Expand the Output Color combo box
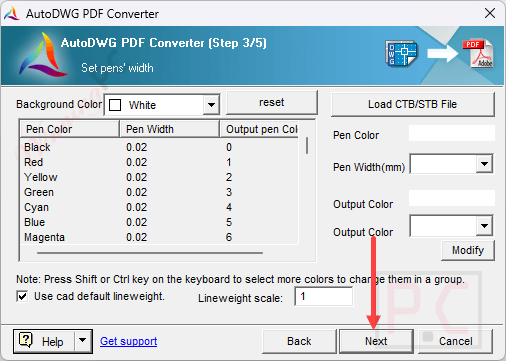The image size is (506, 361). coord(484,226)
